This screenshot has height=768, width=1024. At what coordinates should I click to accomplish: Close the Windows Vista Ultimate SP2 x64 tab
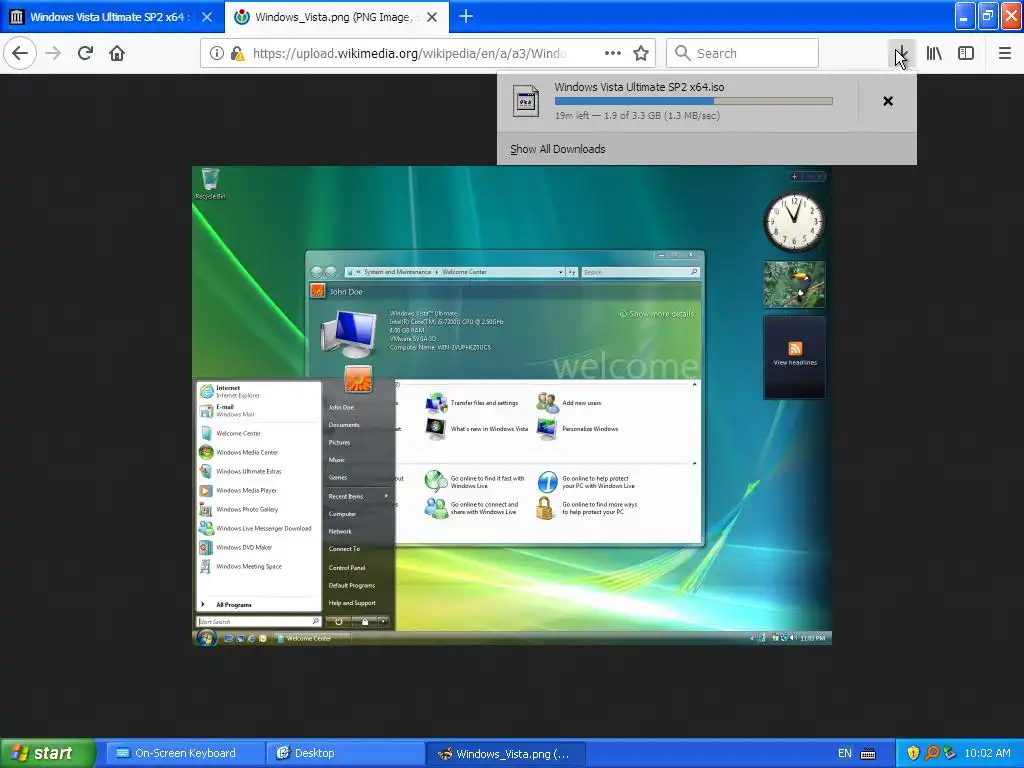click(206, 17)
